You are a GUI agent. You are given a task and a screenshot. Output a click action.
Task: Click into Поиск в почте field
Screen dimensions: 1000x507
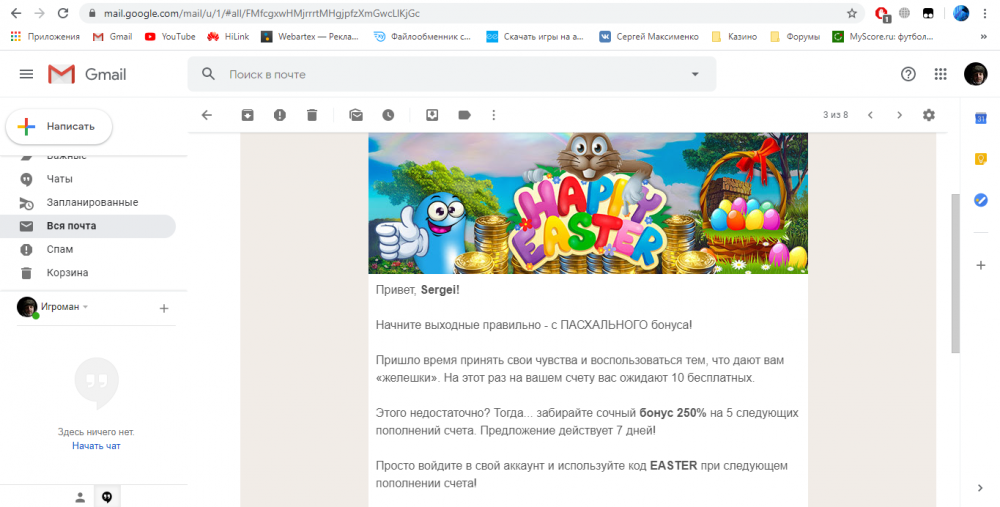452,74
